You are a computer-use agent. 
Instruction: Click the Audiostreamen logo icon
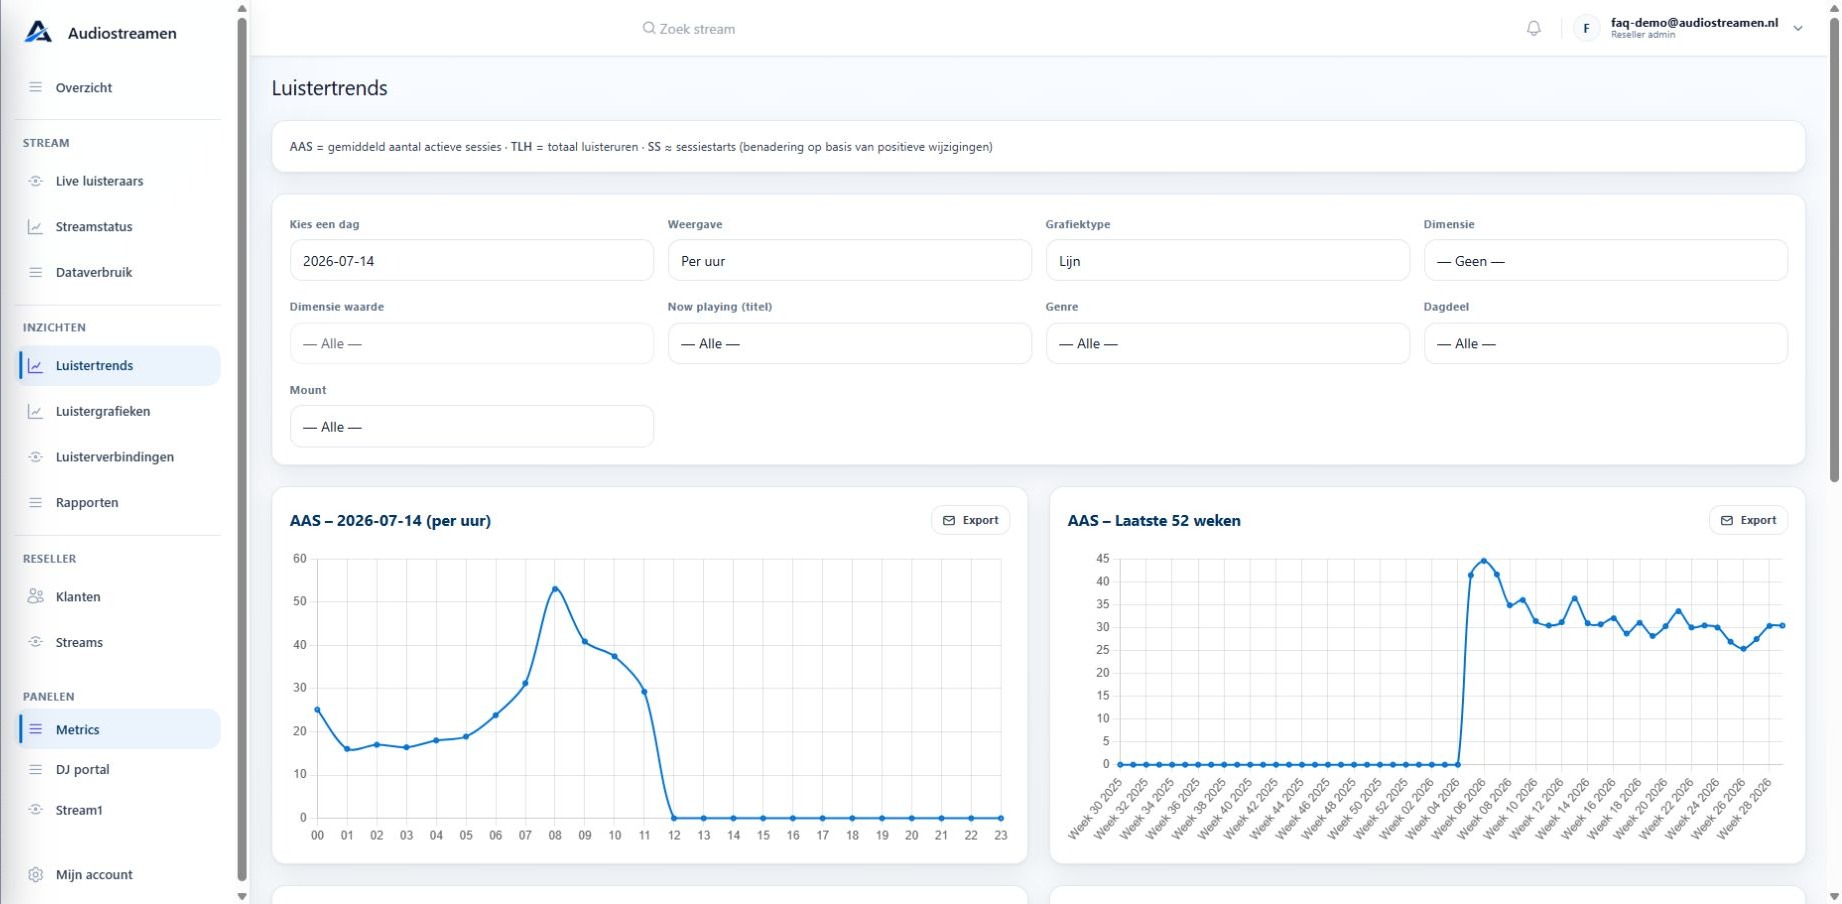click(38, 32)
